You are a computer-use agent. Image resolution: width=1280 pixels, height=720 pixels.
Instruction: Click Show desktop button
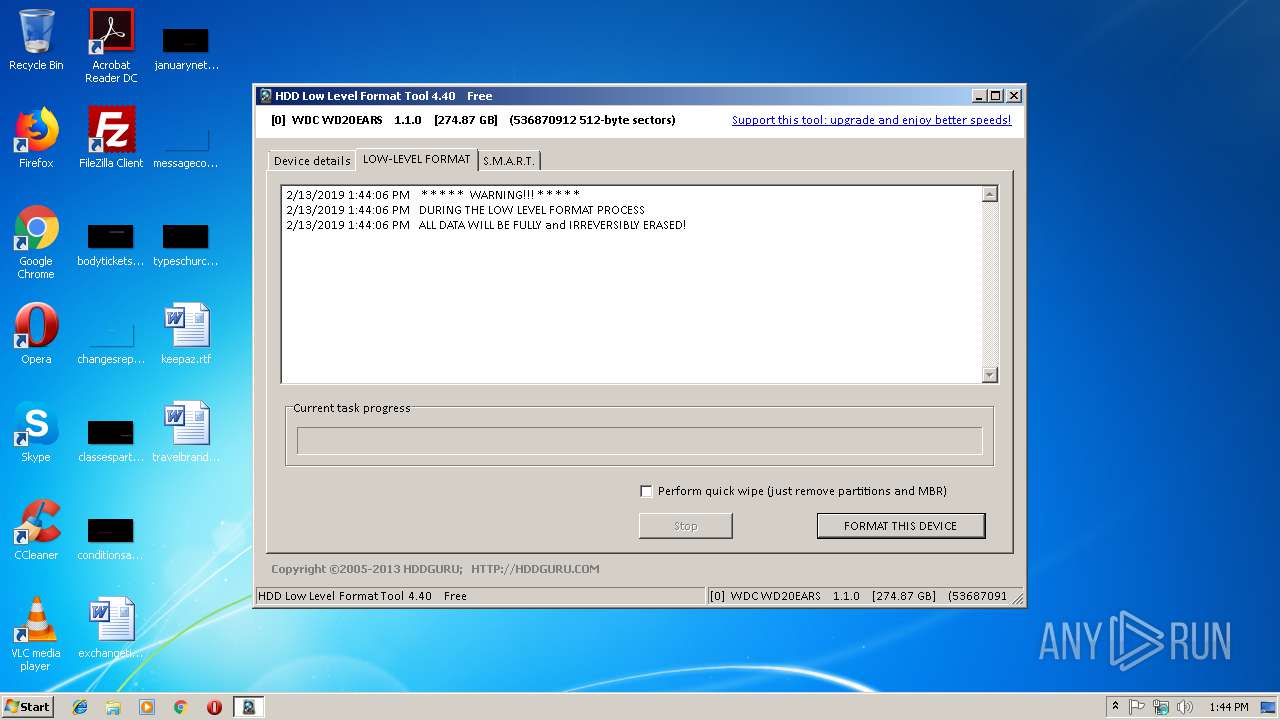click(x=1269, y=707)
